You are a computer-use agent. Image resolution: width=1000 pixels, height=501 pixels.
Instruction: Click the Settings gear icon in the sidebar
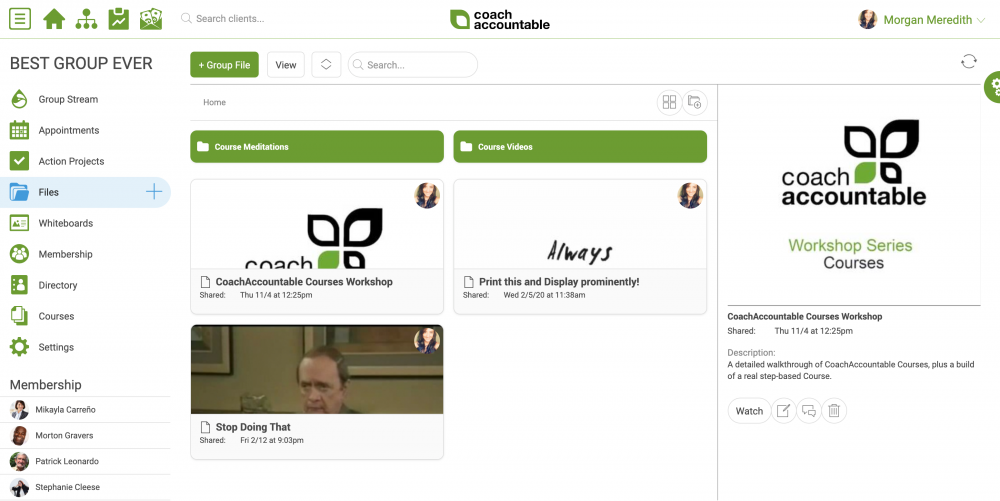[19, 347]
